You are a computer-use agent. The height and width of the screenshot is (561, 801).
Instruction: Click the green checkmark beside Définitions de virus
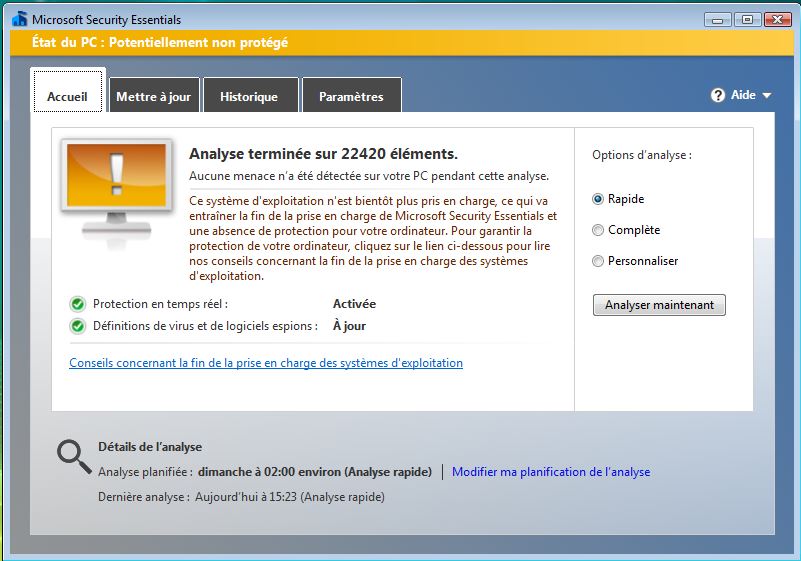[x=78, y=326]
